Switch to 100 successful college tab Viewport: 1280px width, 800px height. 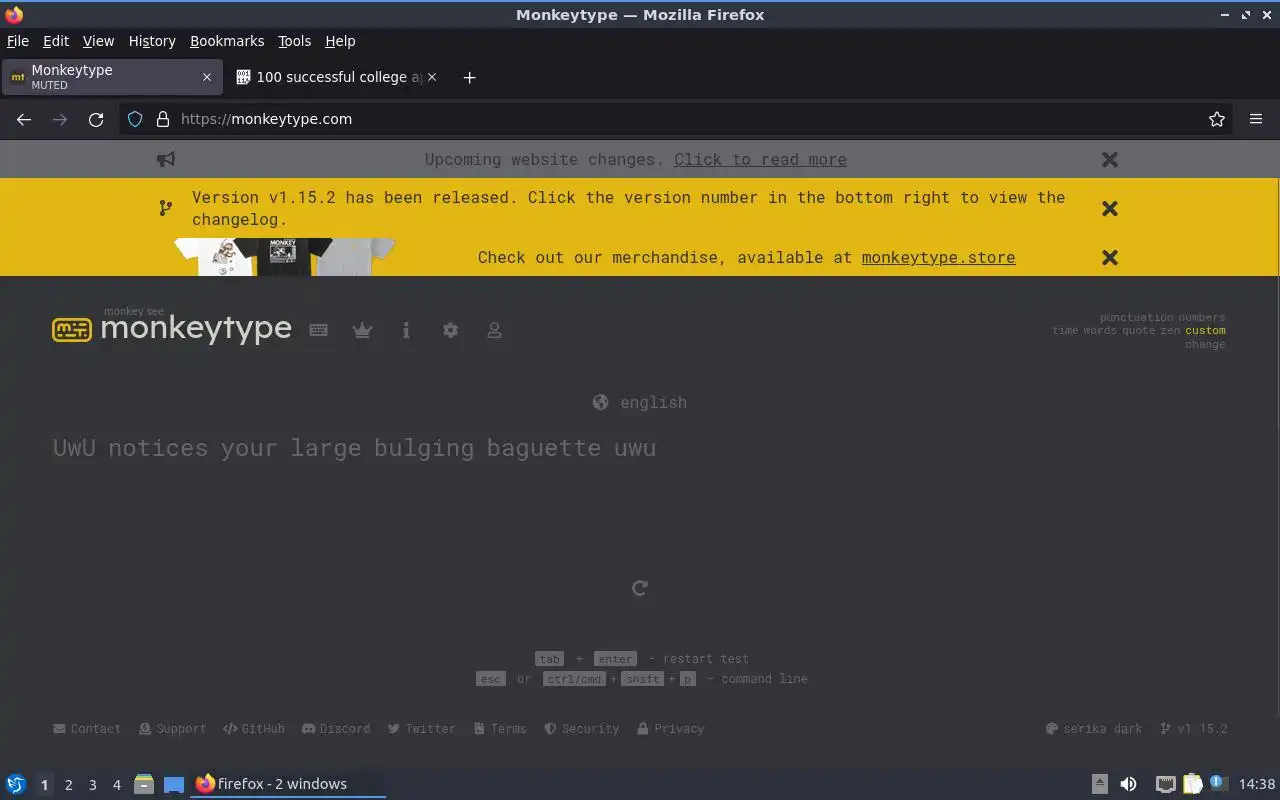(337, 77)
